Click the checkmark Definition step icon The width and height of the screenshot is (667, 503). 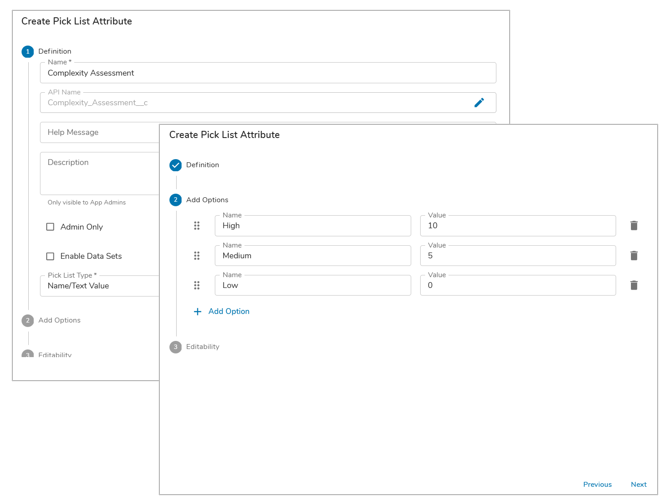coord(176,165)
